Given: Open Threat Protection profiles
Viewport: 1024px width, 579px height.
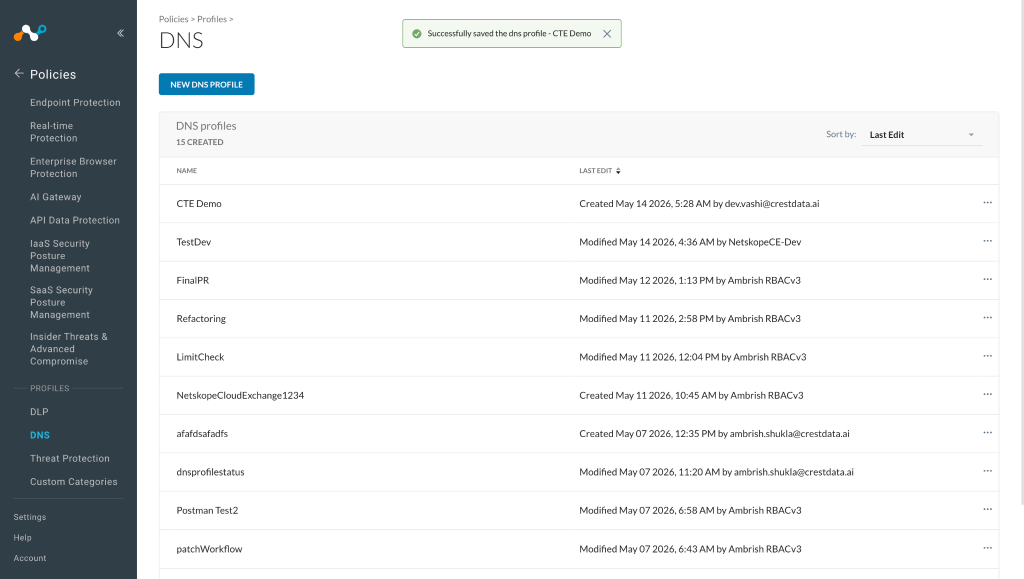Looking at the screenshot, I should [x=70, y=458].
